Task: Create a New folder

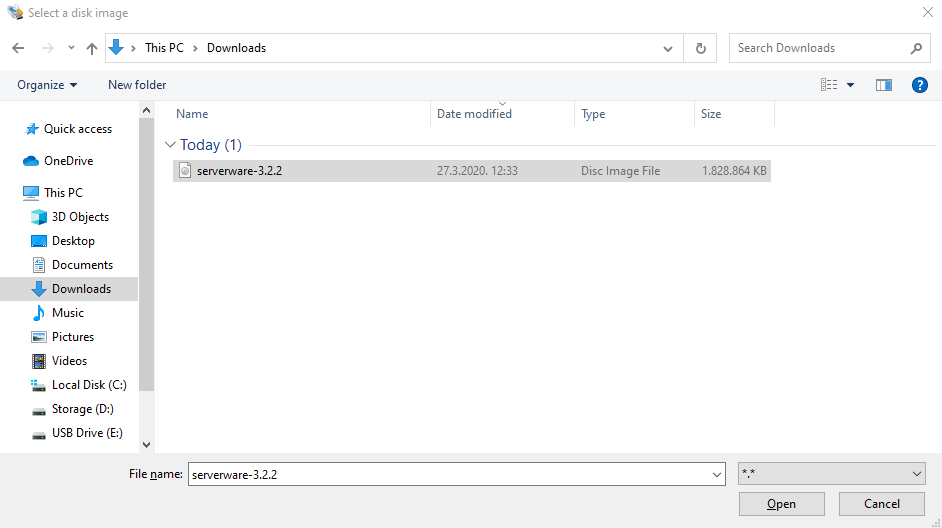Action: 137,85
